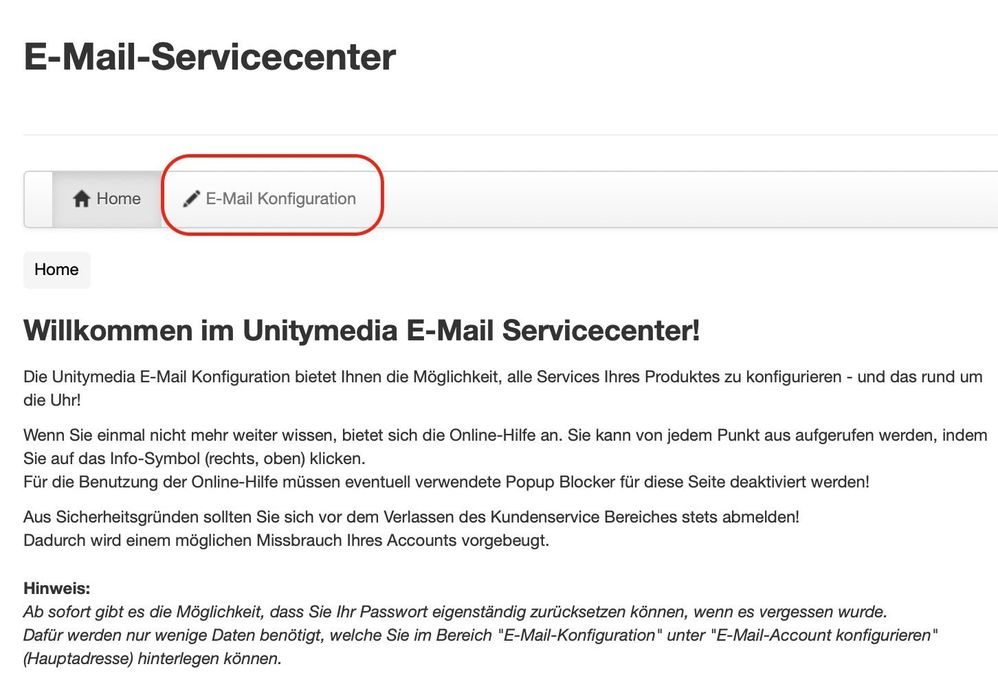Click the E-Mail-Servicecenter page title
The height and width of the screenshot is (678, 998).
click(210, 57)
